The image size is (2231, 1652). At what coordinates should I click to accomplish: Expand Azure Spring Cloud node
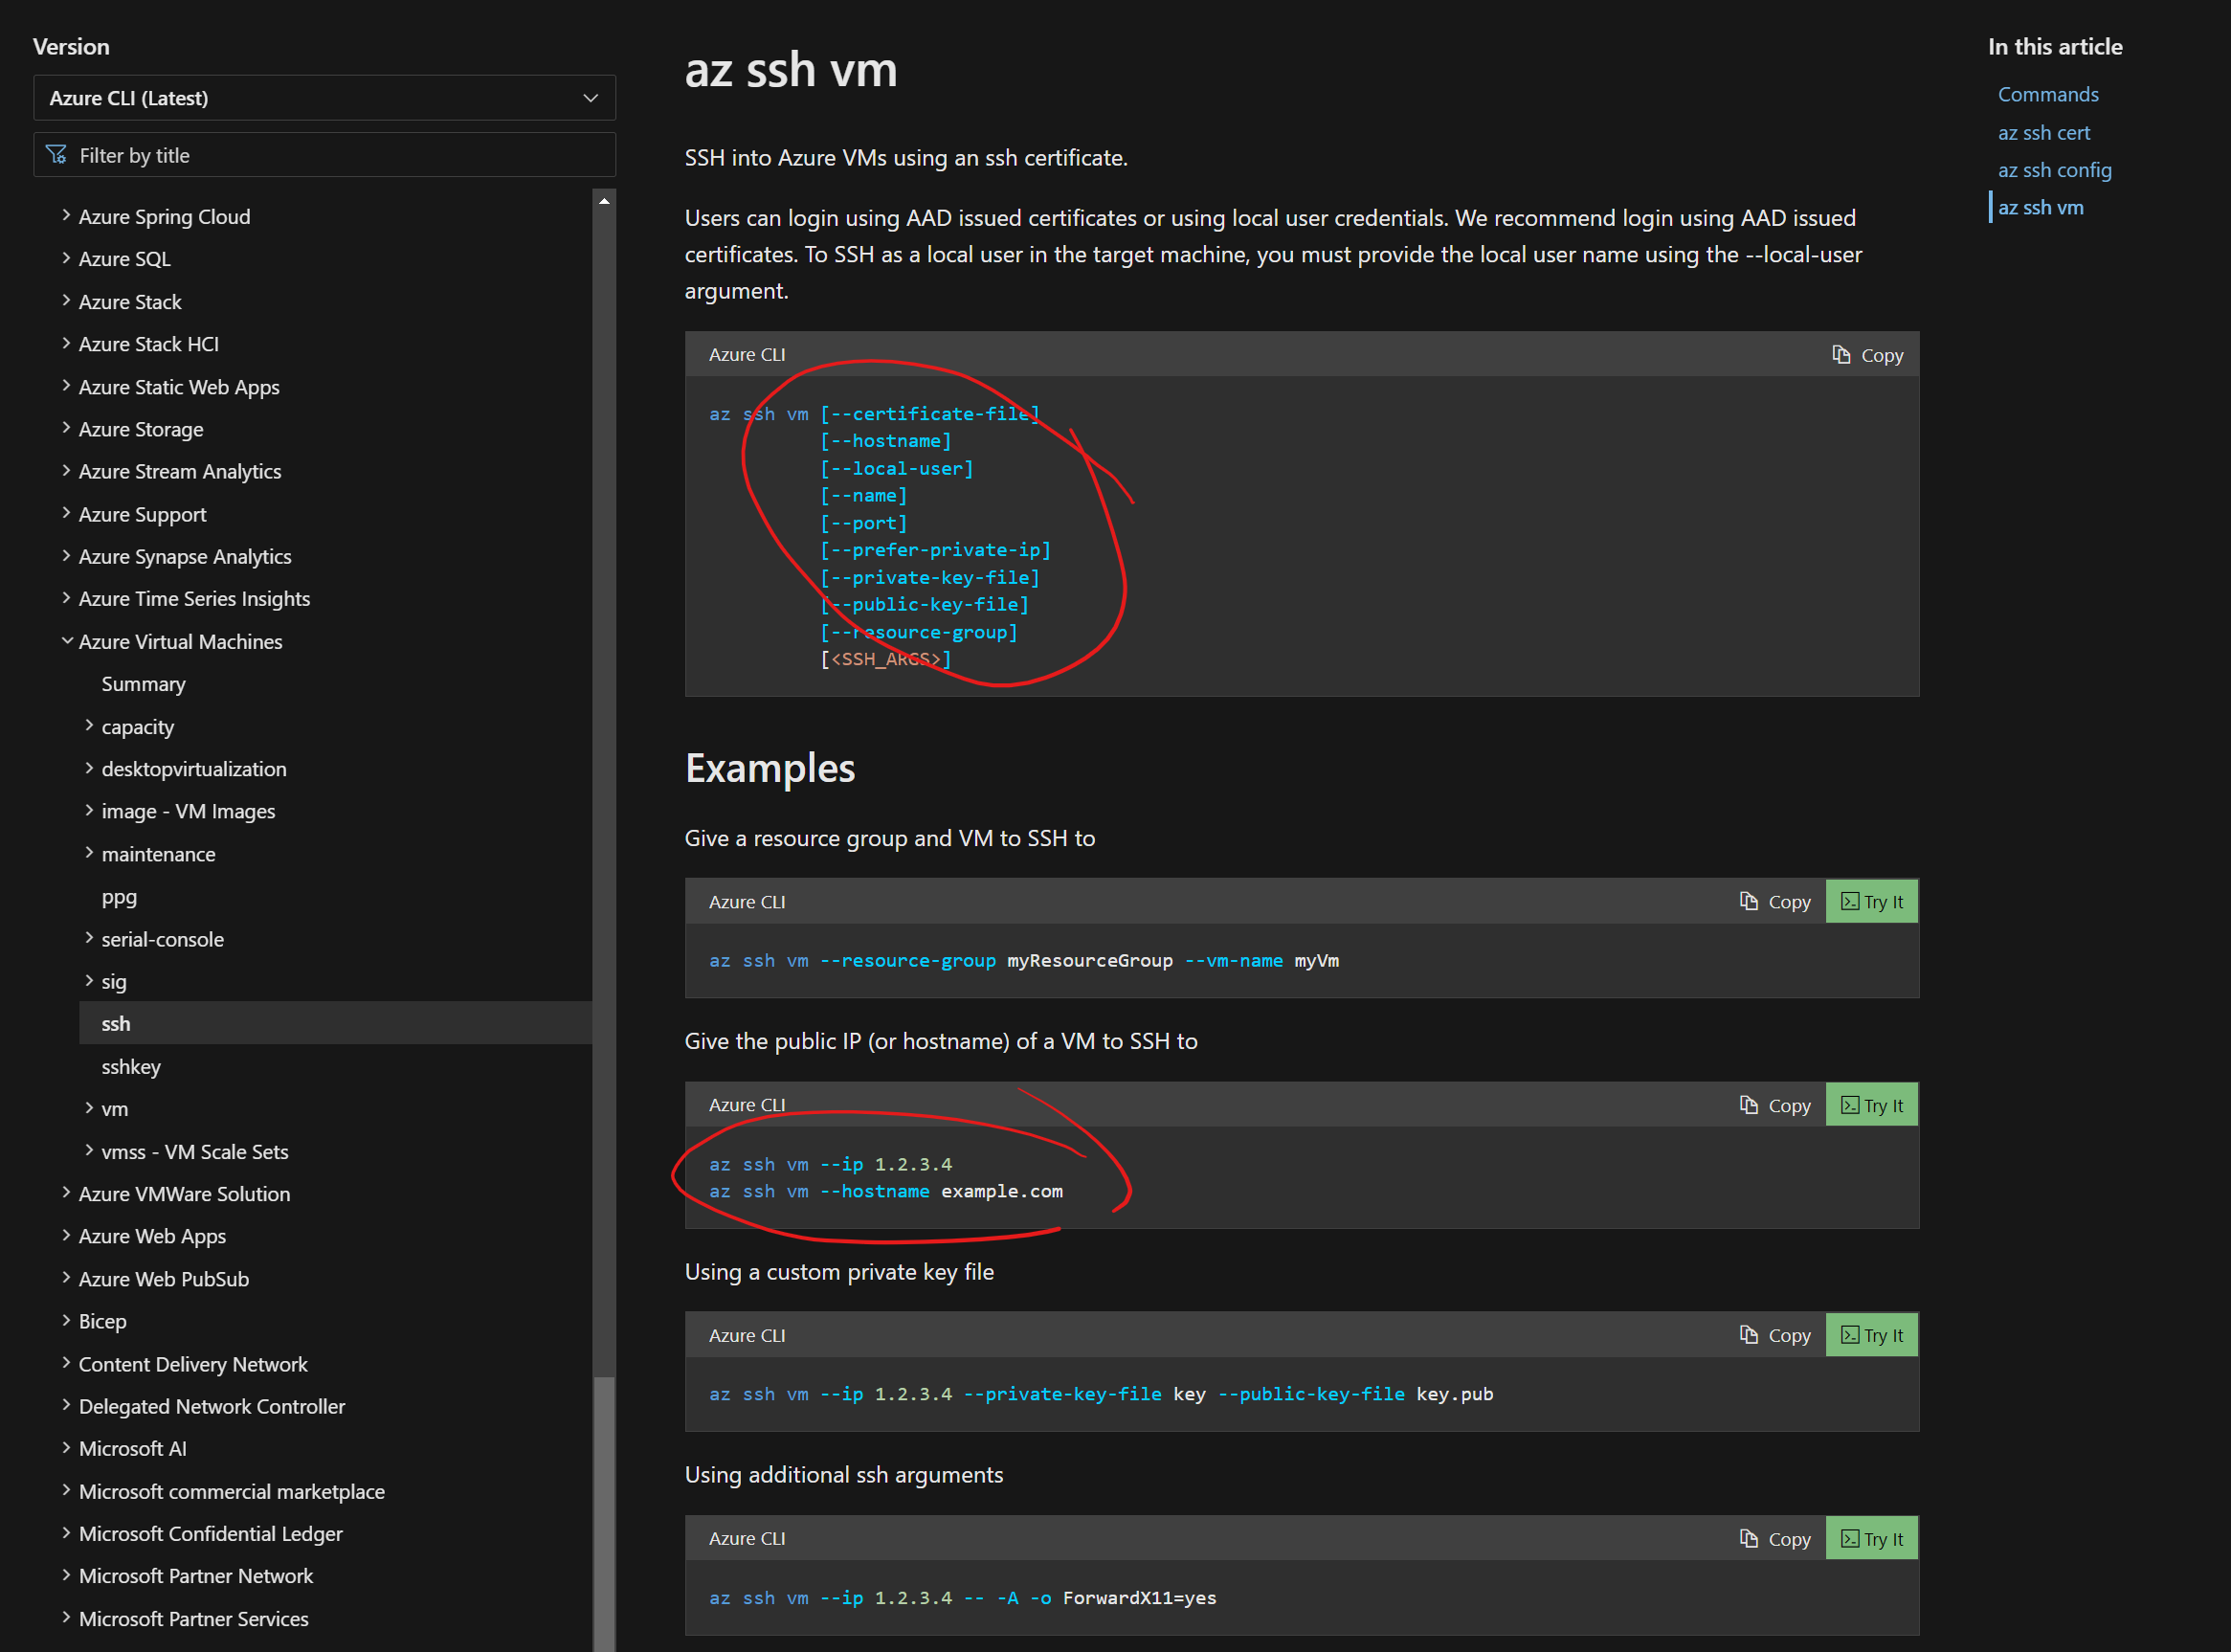[x=66, y=215]
